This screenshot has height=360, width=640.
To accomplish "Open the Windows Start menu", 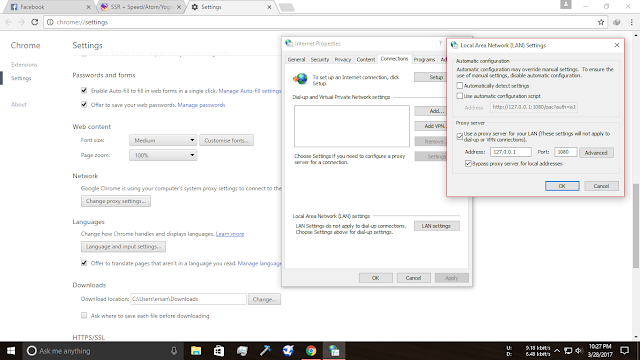I will [x=11, y=351].
